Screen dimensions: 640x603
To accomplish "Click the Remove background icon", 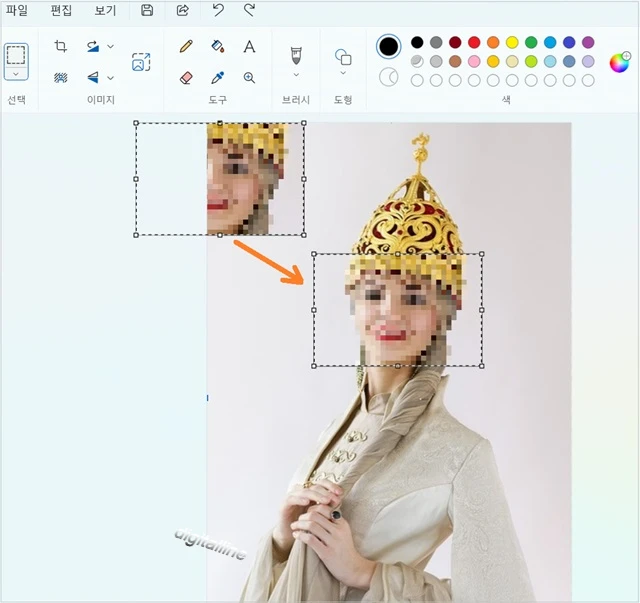I will click(x=61, y=77).
